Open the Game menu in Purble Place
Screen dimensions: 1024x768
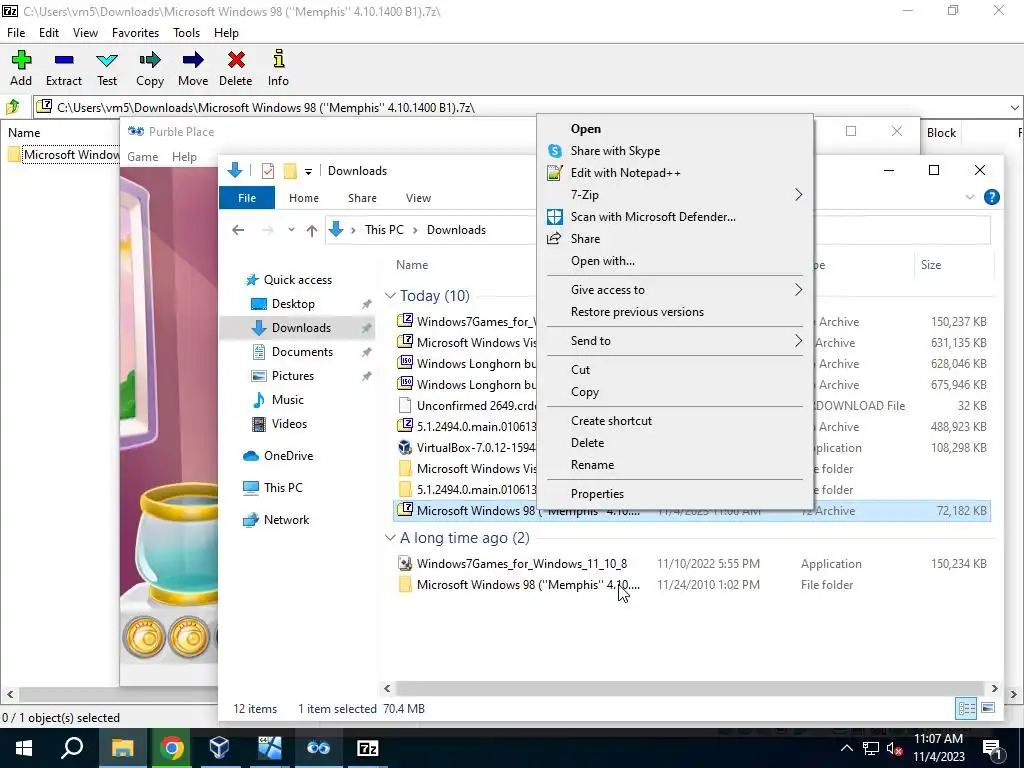[142, 157]
